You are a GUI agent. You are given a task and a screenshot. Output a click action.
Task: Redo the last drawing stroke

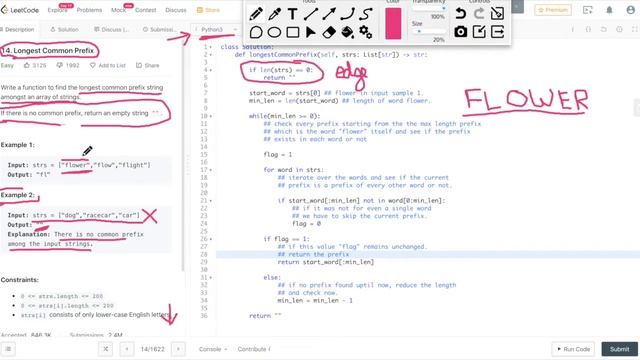tap(479, 13)
